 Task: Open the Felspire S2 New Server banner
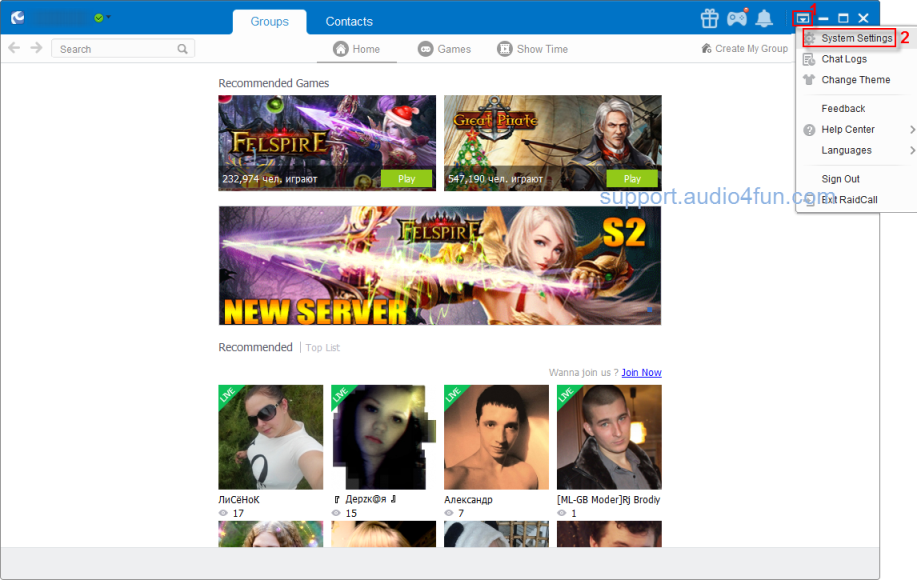point(440,265)
